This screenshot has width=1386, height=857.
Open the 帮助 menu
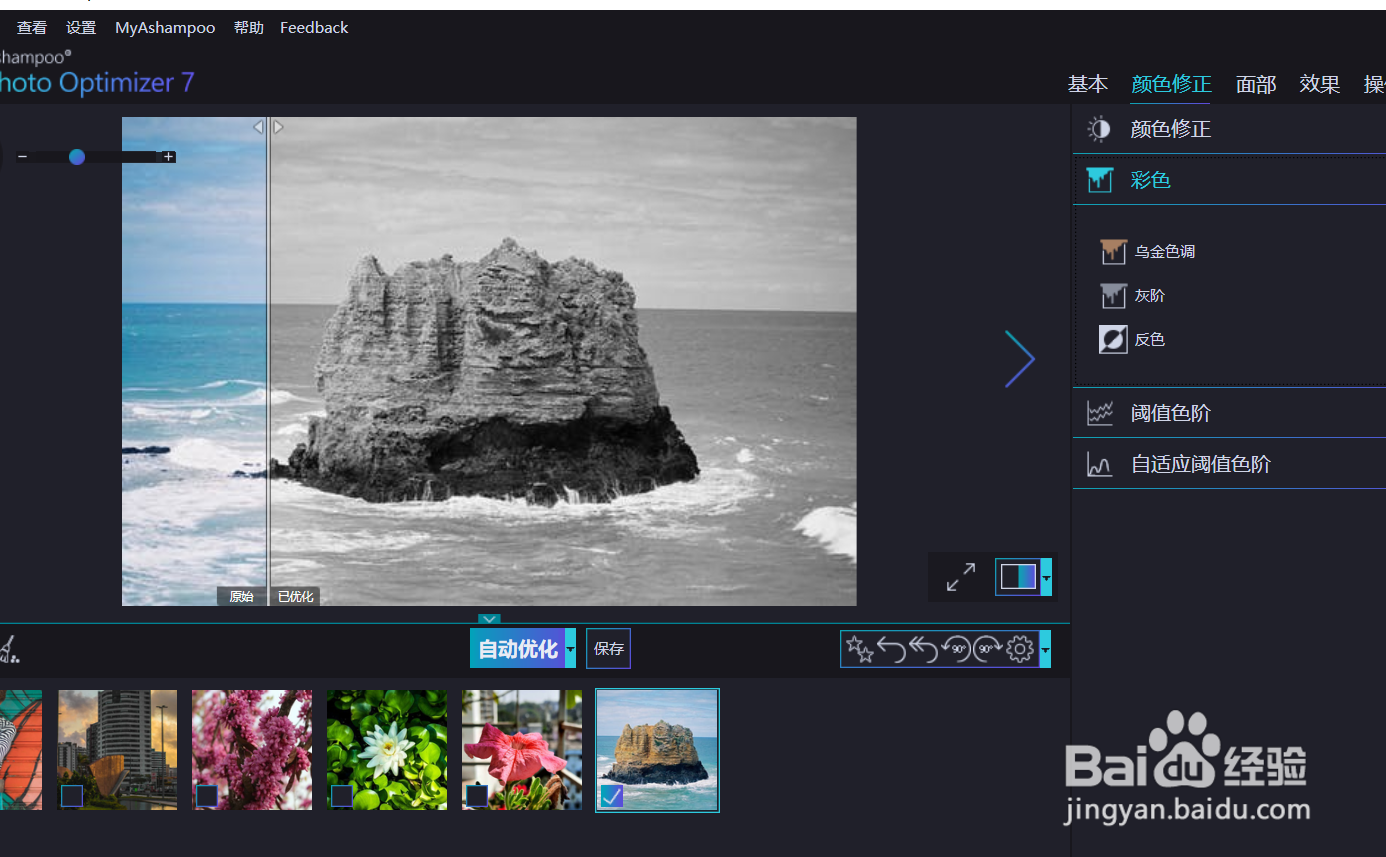pyautogui.click(x=249, y=28)
